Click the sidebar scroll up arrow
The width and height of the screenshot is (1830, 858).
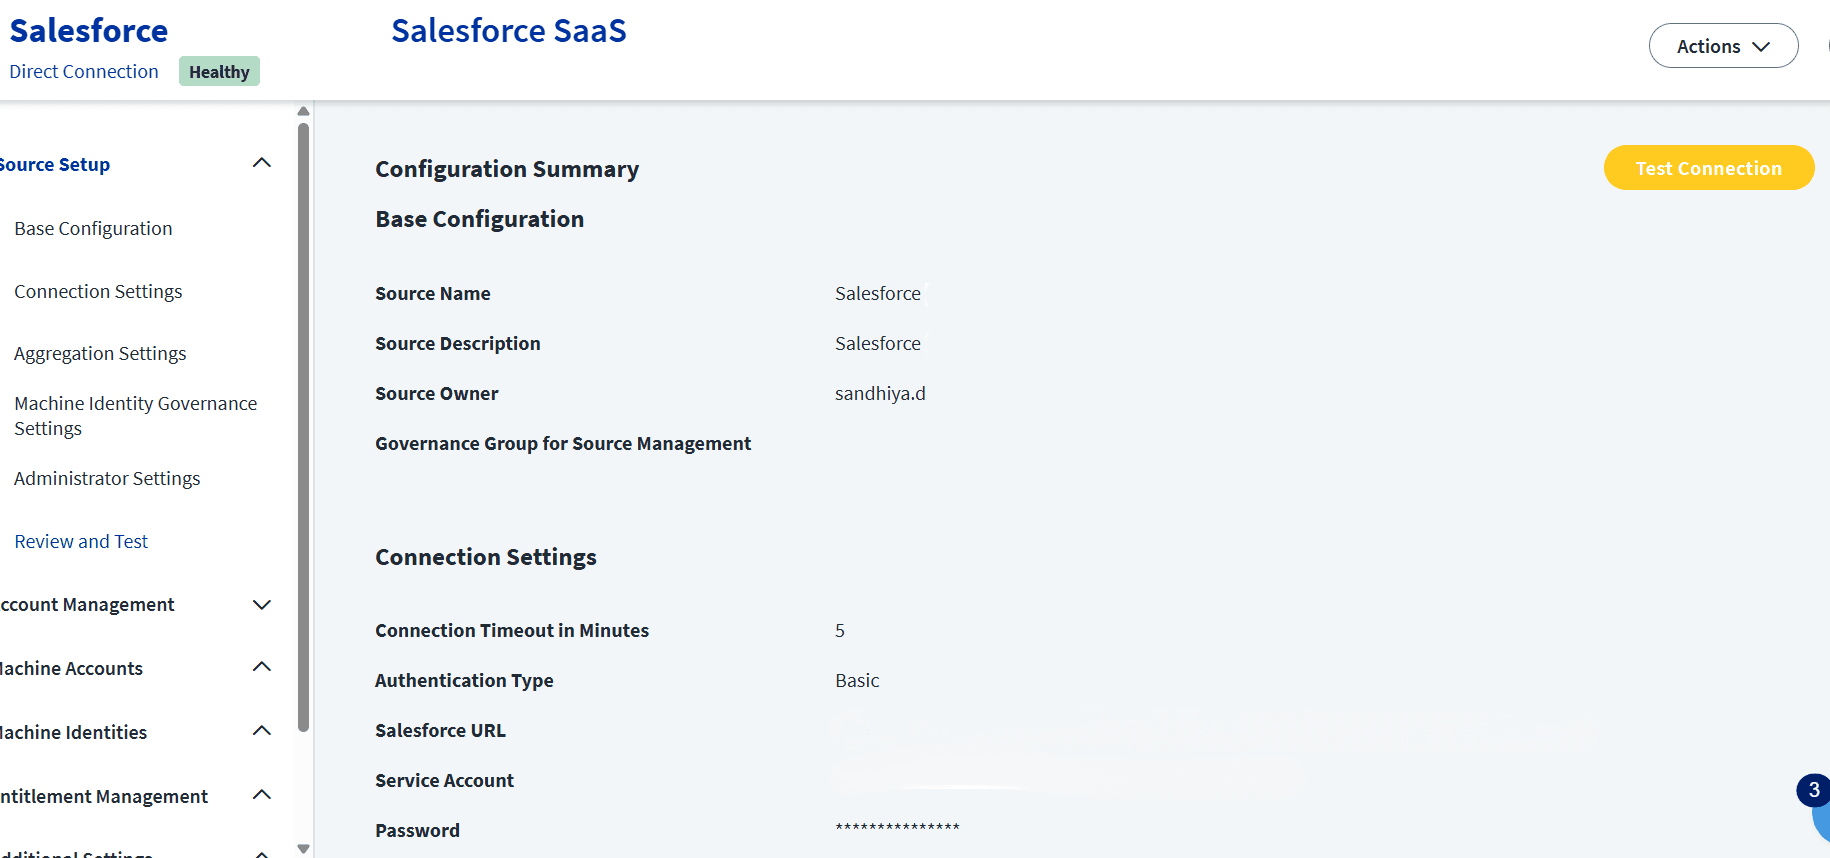pyautogui.click(x=303, y=111)
